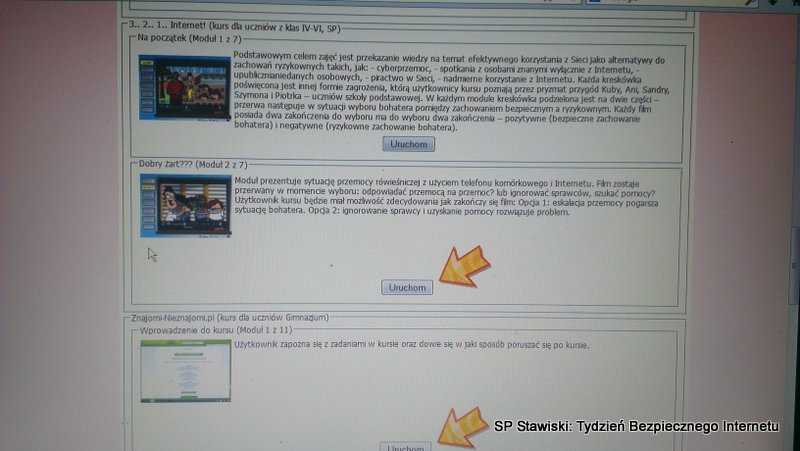Select the 'Znajomi-Nieznajomi.pl' course title

tap(230, 318)
